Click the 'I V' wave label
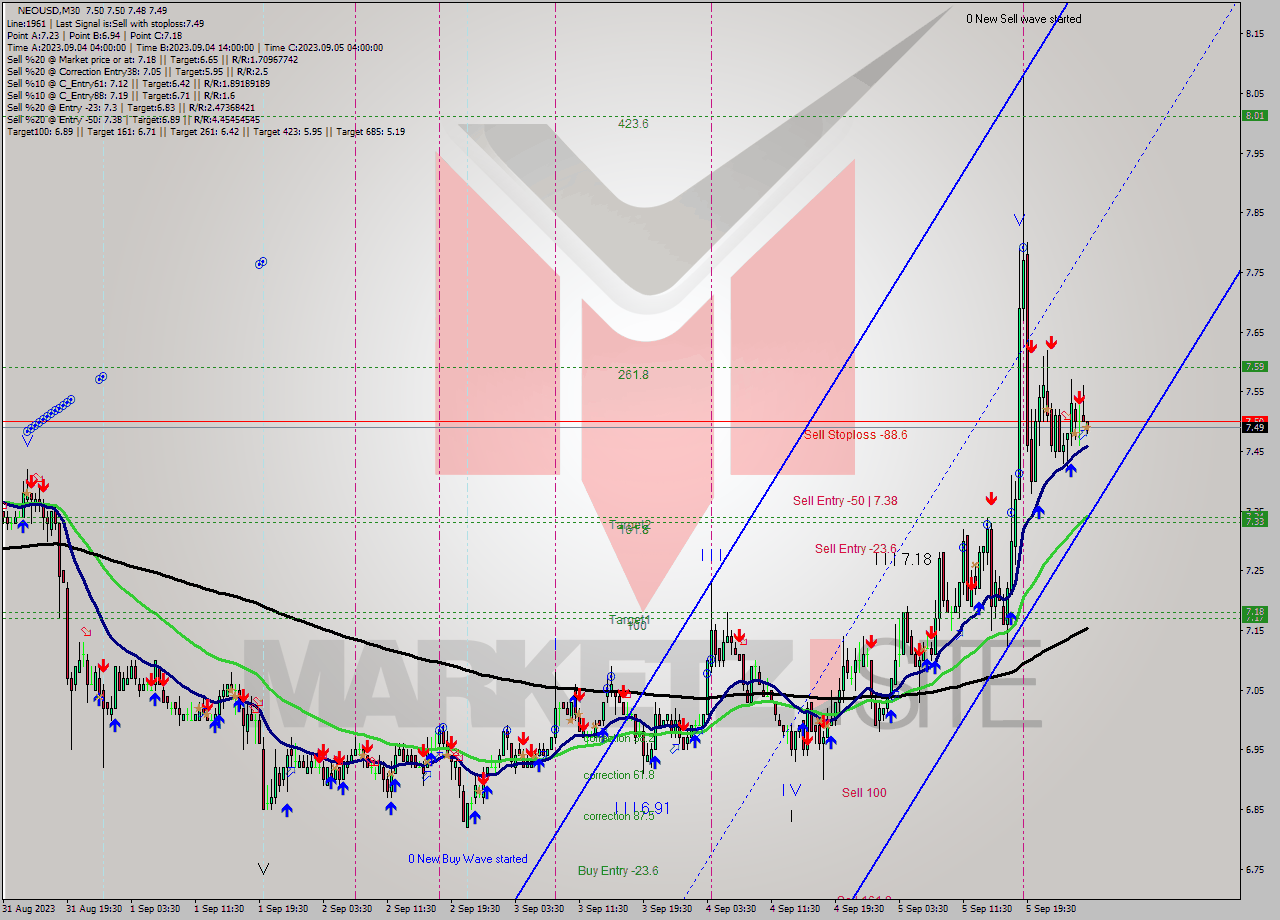The width and height of the screenshot is (1280, 920). tap(791, 790)
